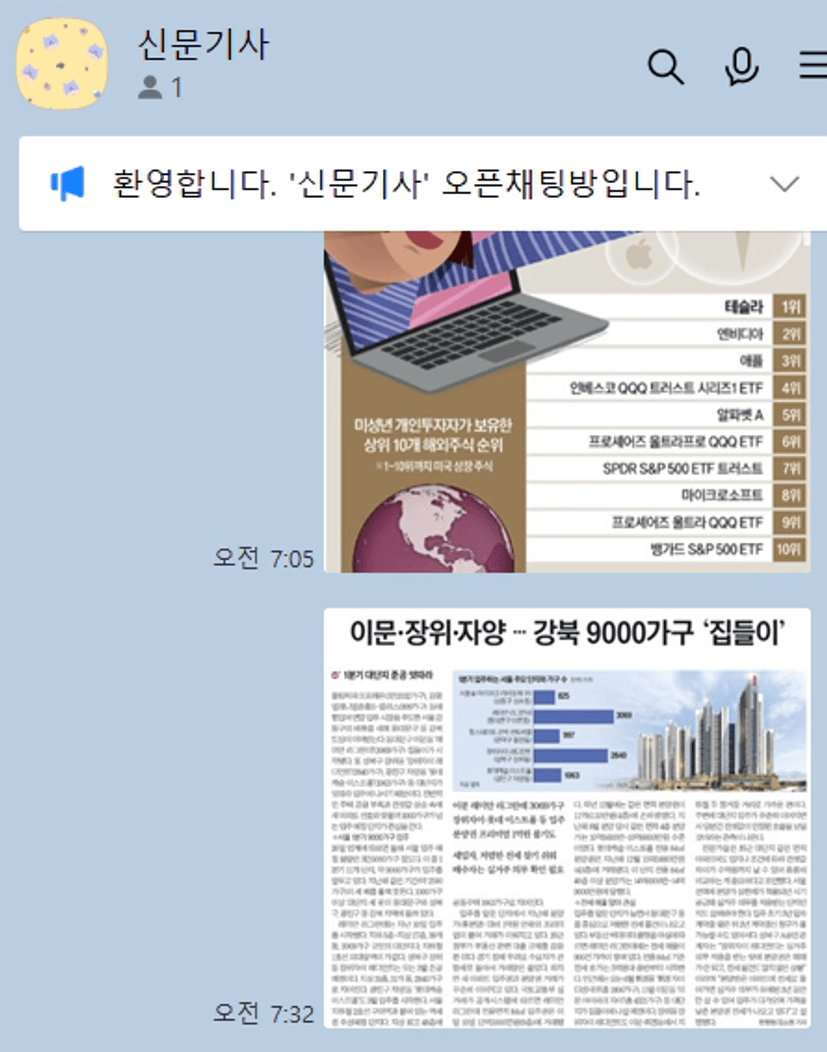Image resolution: width=827 pixels, height=1052 pixels.
Task: Click the headline '이문·장위·자양 … 강북 9000가구 집들이'
Action: (567, 633)
